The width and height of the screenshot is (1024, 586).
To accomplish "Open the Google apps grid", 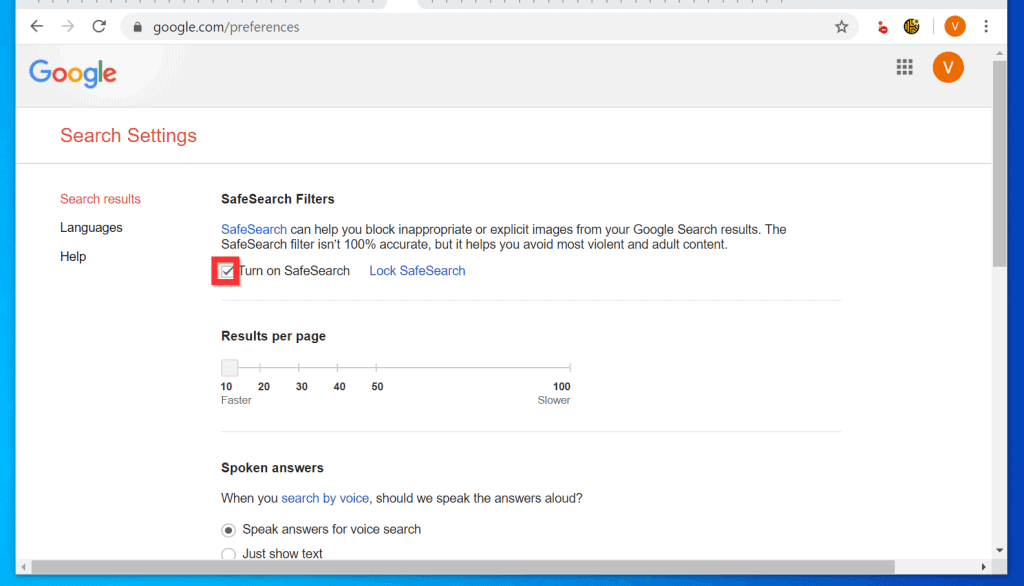I will pos(904,67).
